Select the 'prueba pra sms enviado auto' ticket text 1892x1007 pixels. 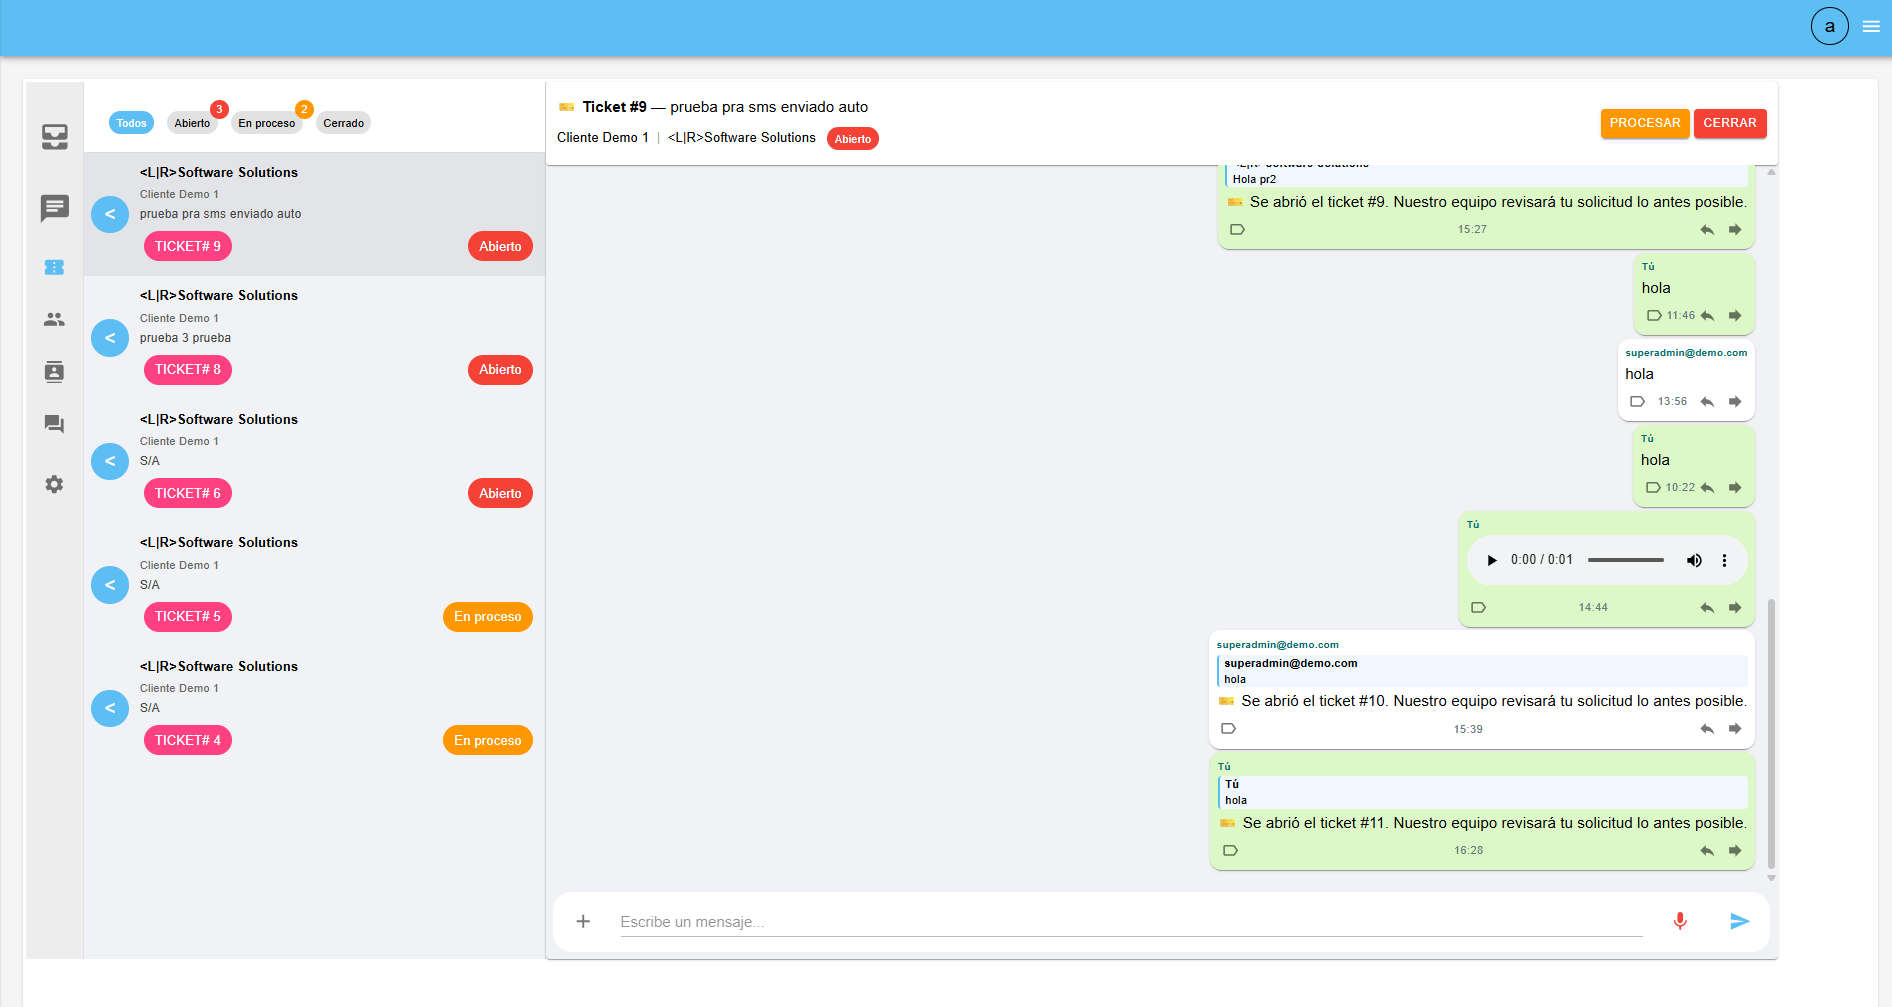(220, 214)
